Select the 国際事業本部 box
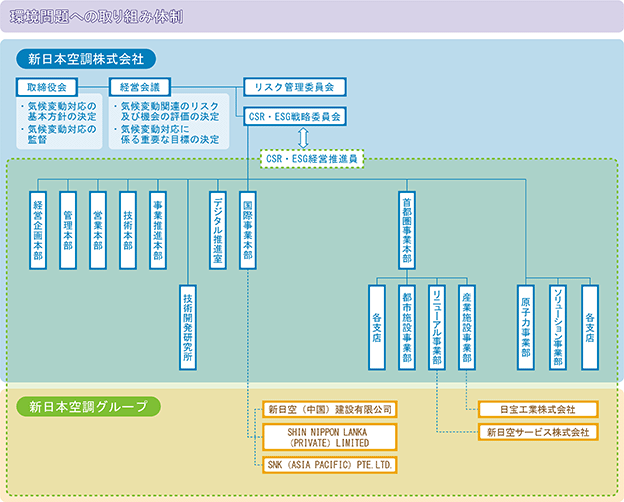The height and width of the screenshot is (502, 624). [x=248, y=230]
